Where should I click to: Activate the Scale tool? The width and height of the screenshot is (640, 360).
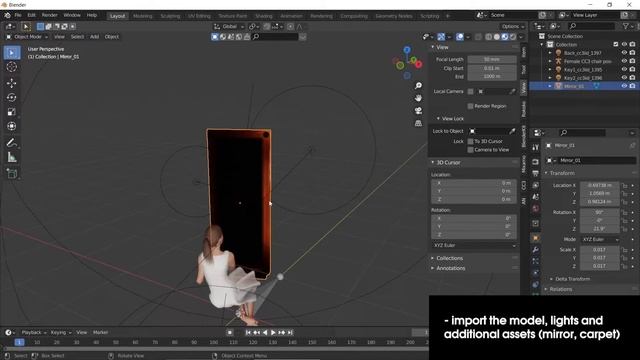point(12,111)
